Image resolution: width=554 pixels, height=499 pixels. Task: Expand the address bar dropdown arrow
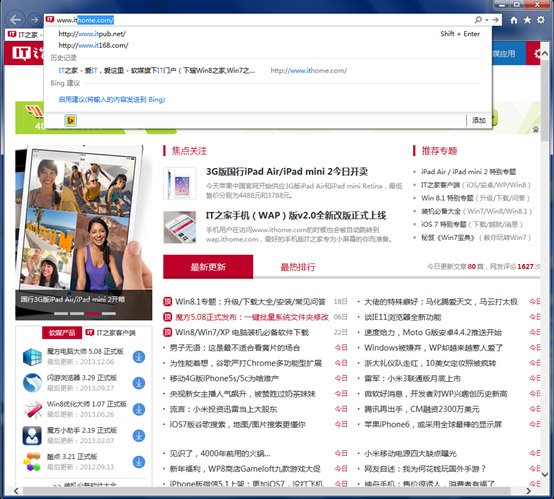tap(487, 20)
